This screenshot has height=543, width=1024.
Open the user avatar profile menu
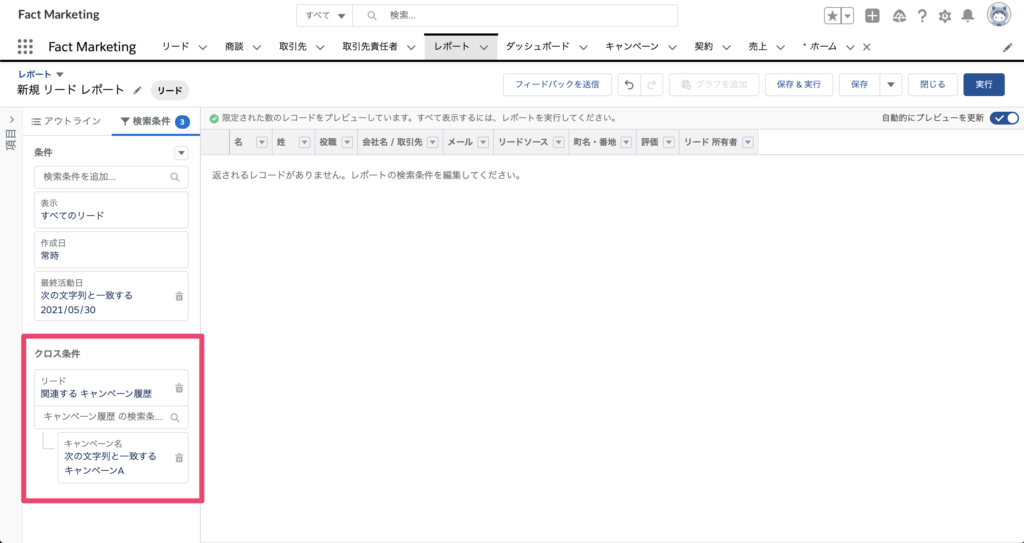pos(999,14)
